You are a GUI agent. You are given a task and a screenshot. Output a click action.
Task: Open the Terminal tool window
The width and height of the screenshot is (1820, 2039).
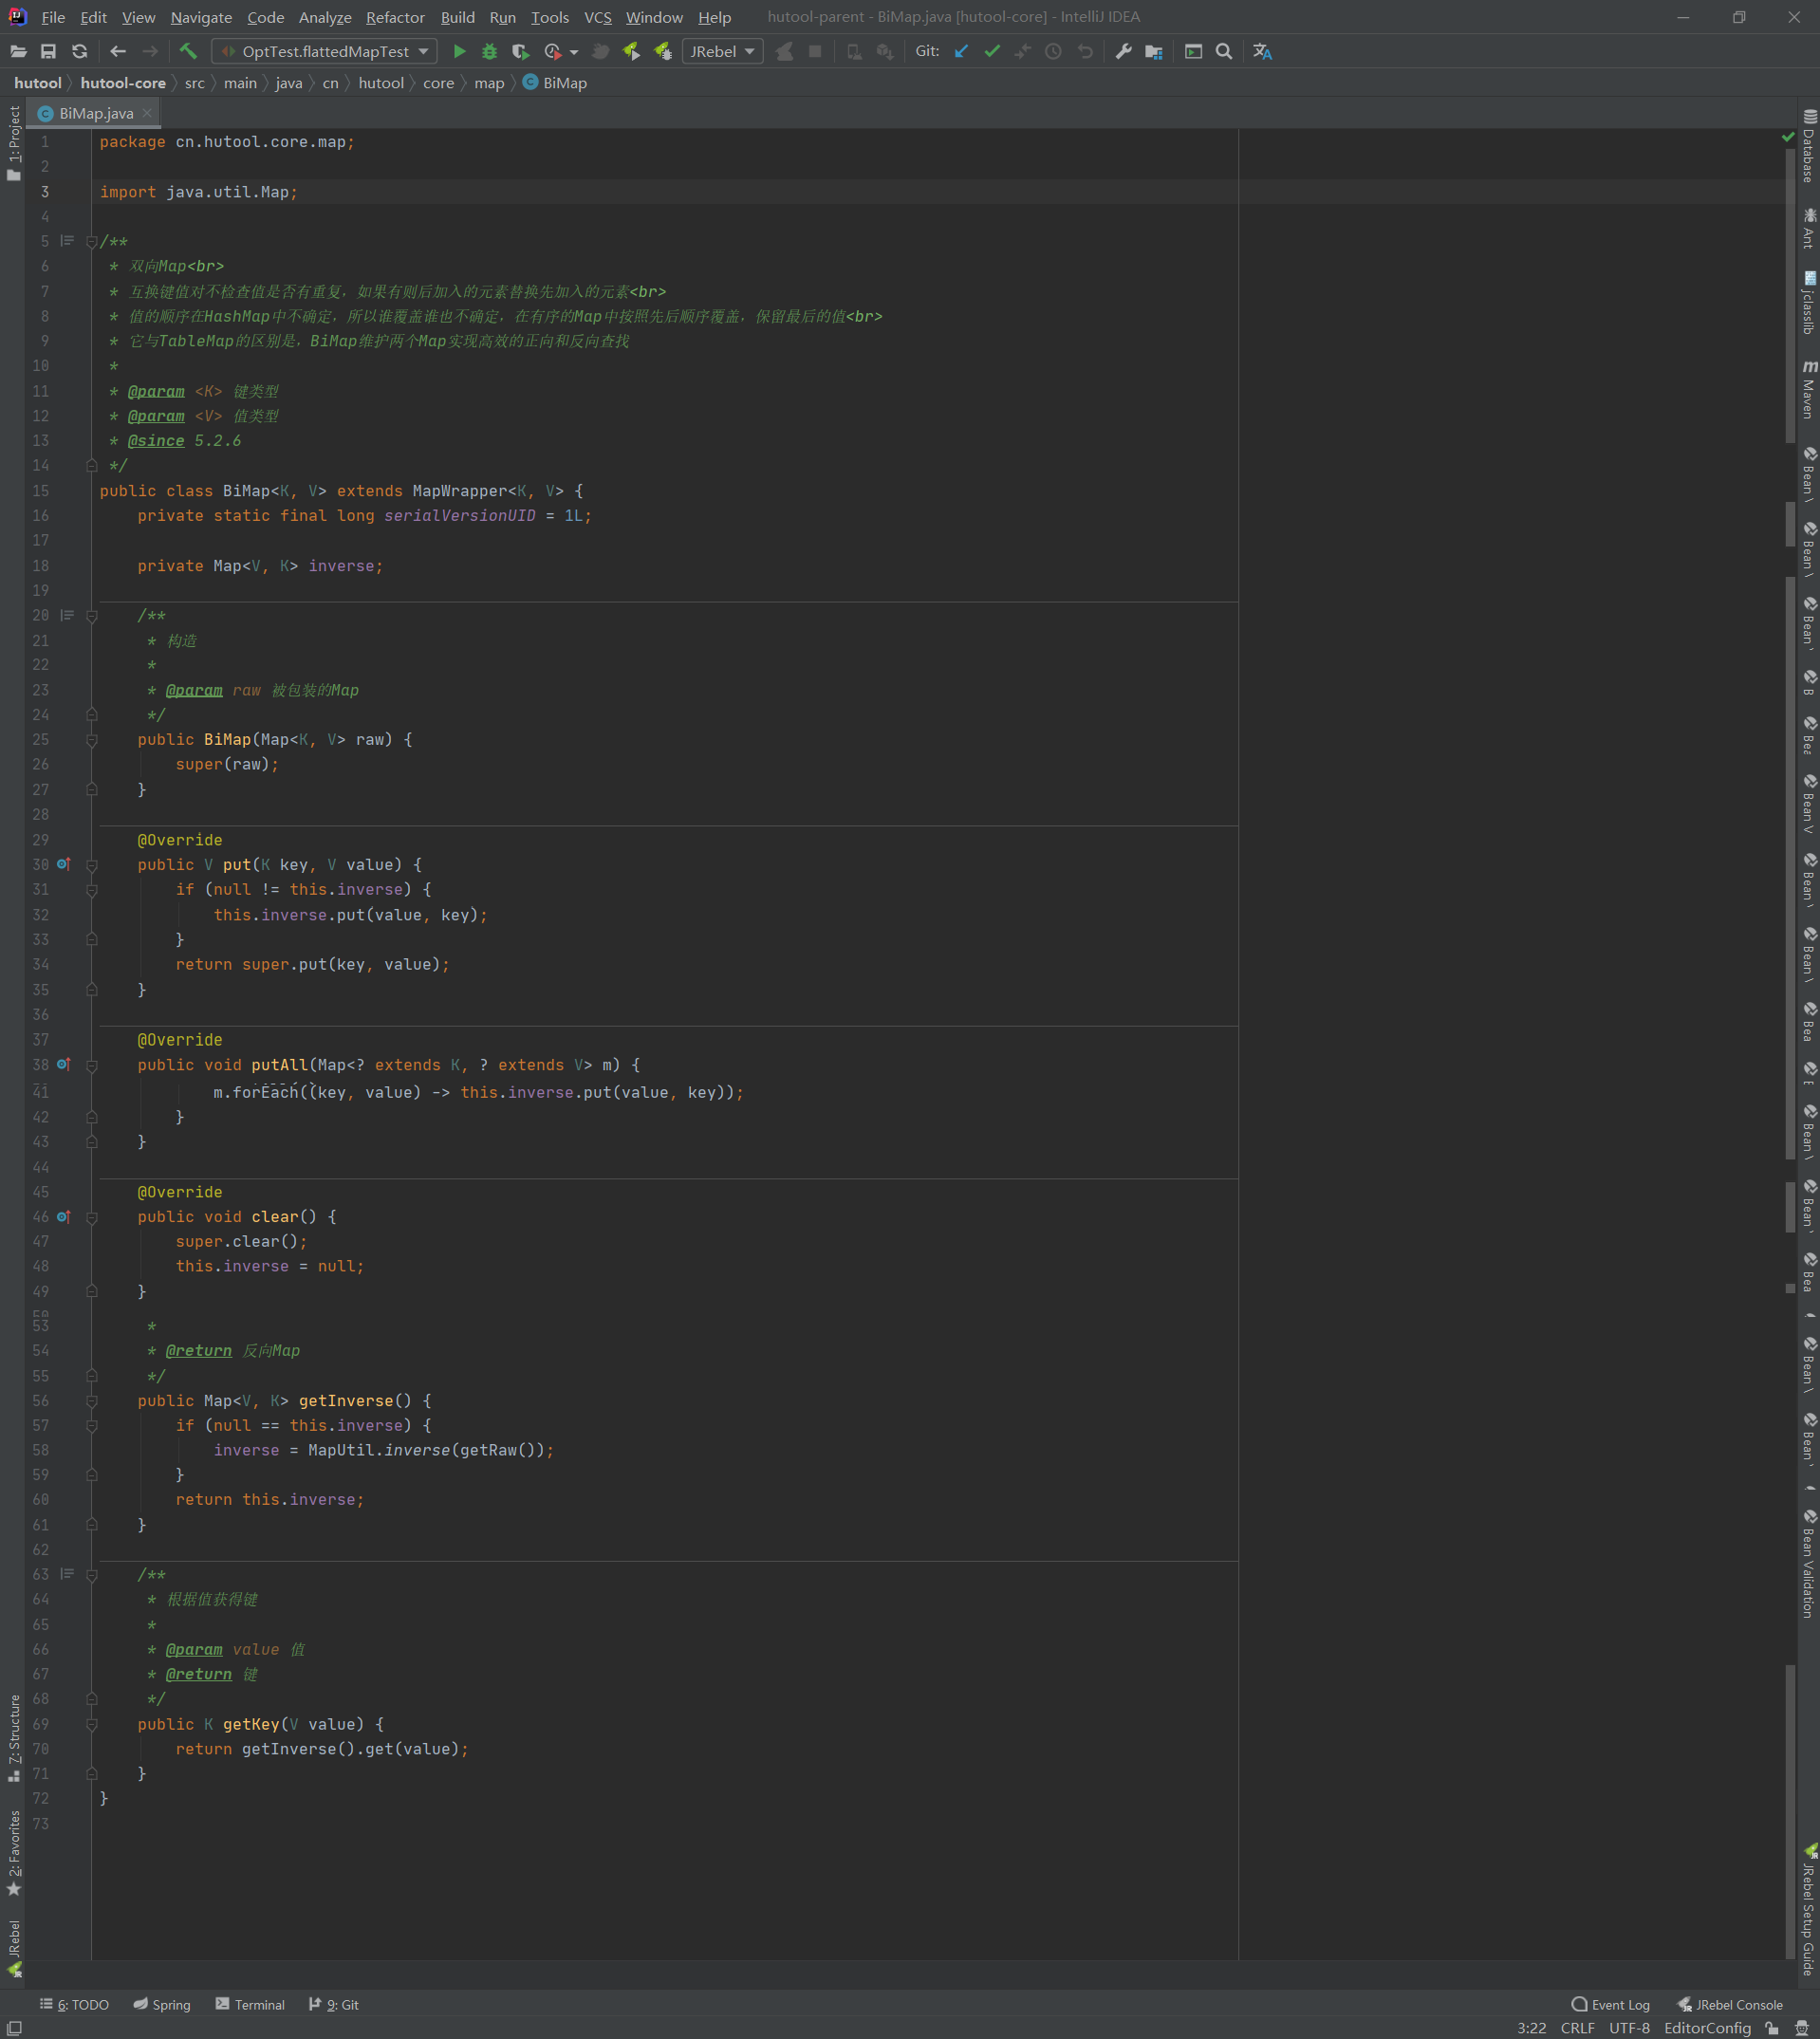pyautogui.click(x=250, y=2004)
